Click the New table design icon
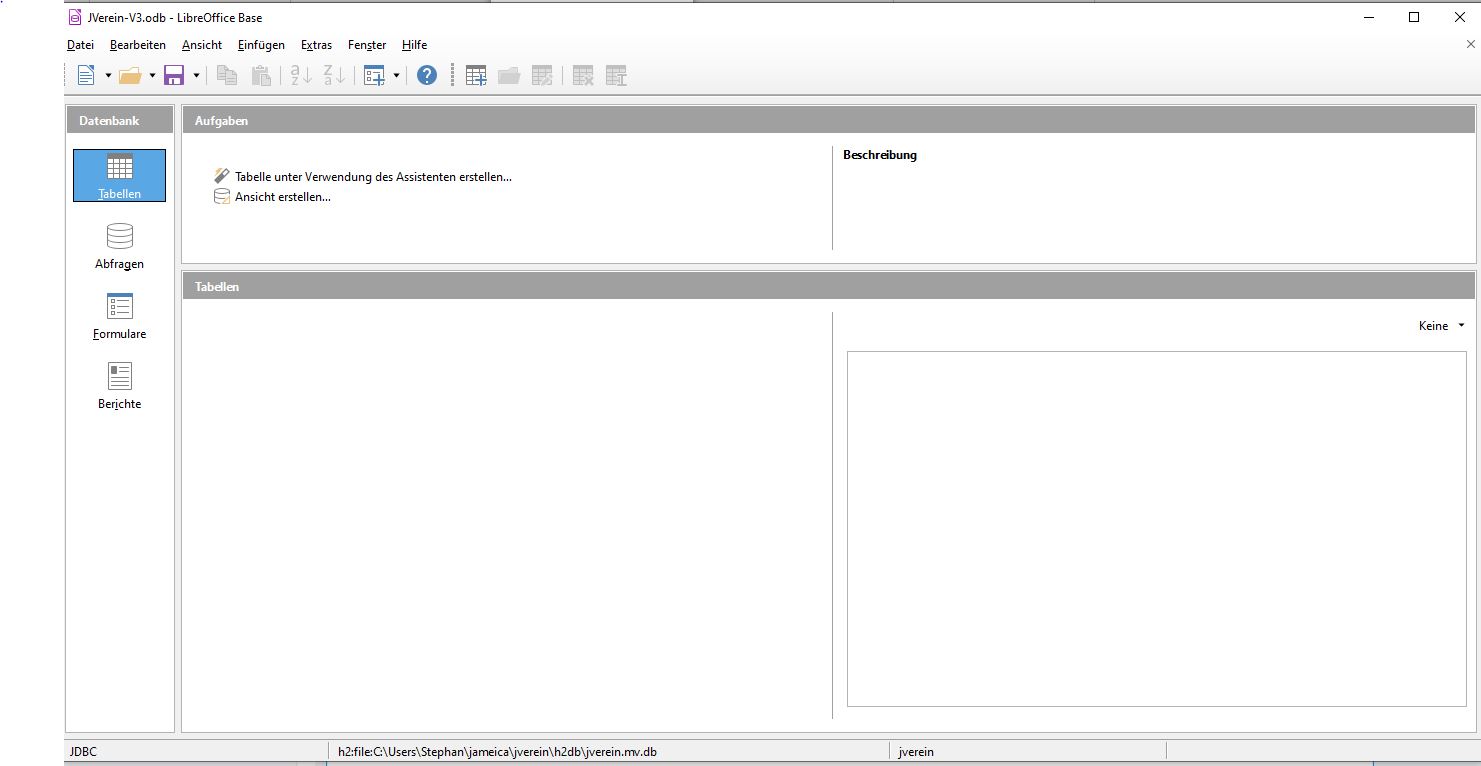The image size is (1481, 766). point(476,75)
